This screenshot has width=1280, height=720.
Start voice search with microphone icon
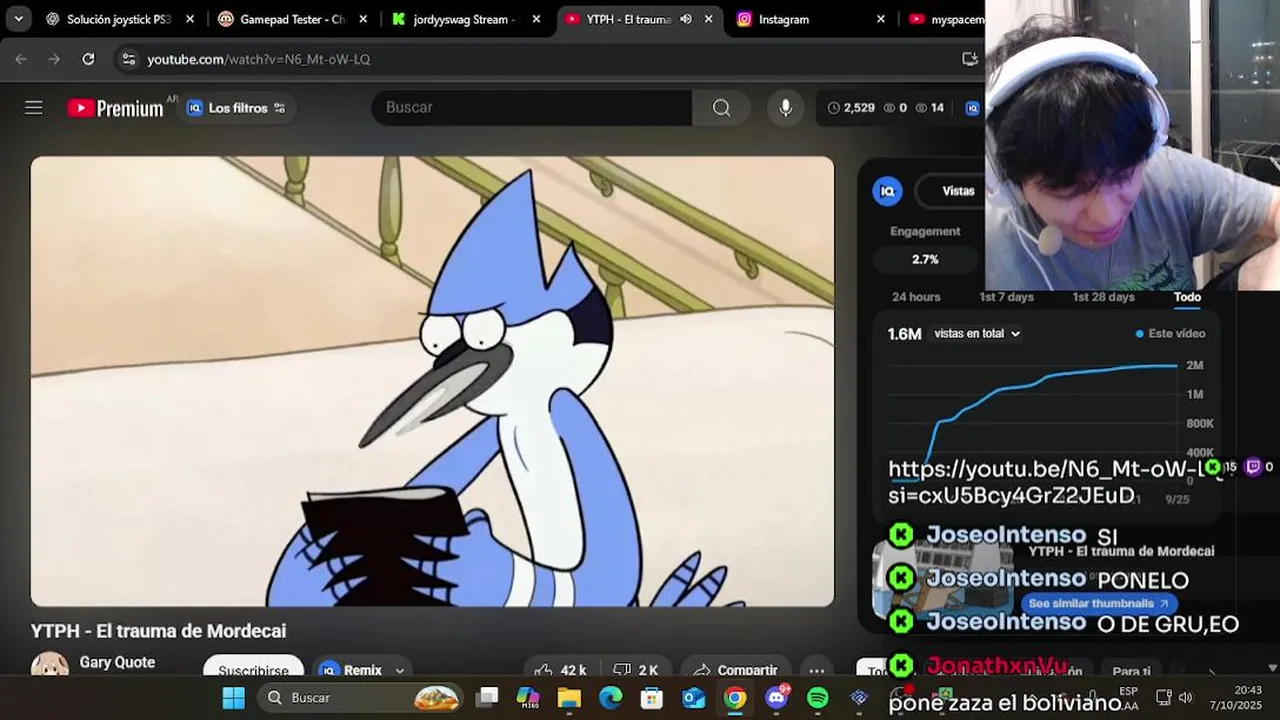pyautogui.click(x=786, y=107)
